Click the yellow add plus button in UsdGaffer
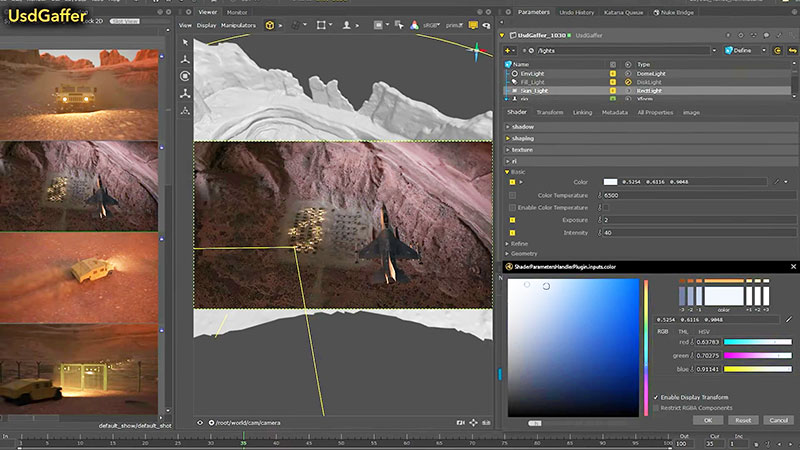The image size is (800, 450). click(x=509, y=50)
